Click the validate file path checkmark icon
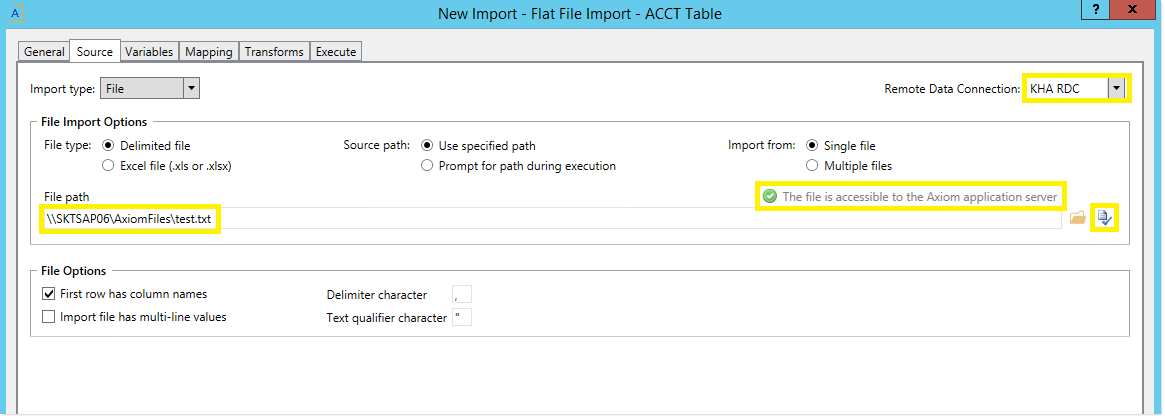The width and height of the screenshot is (1165, 418). [1104, 218]
